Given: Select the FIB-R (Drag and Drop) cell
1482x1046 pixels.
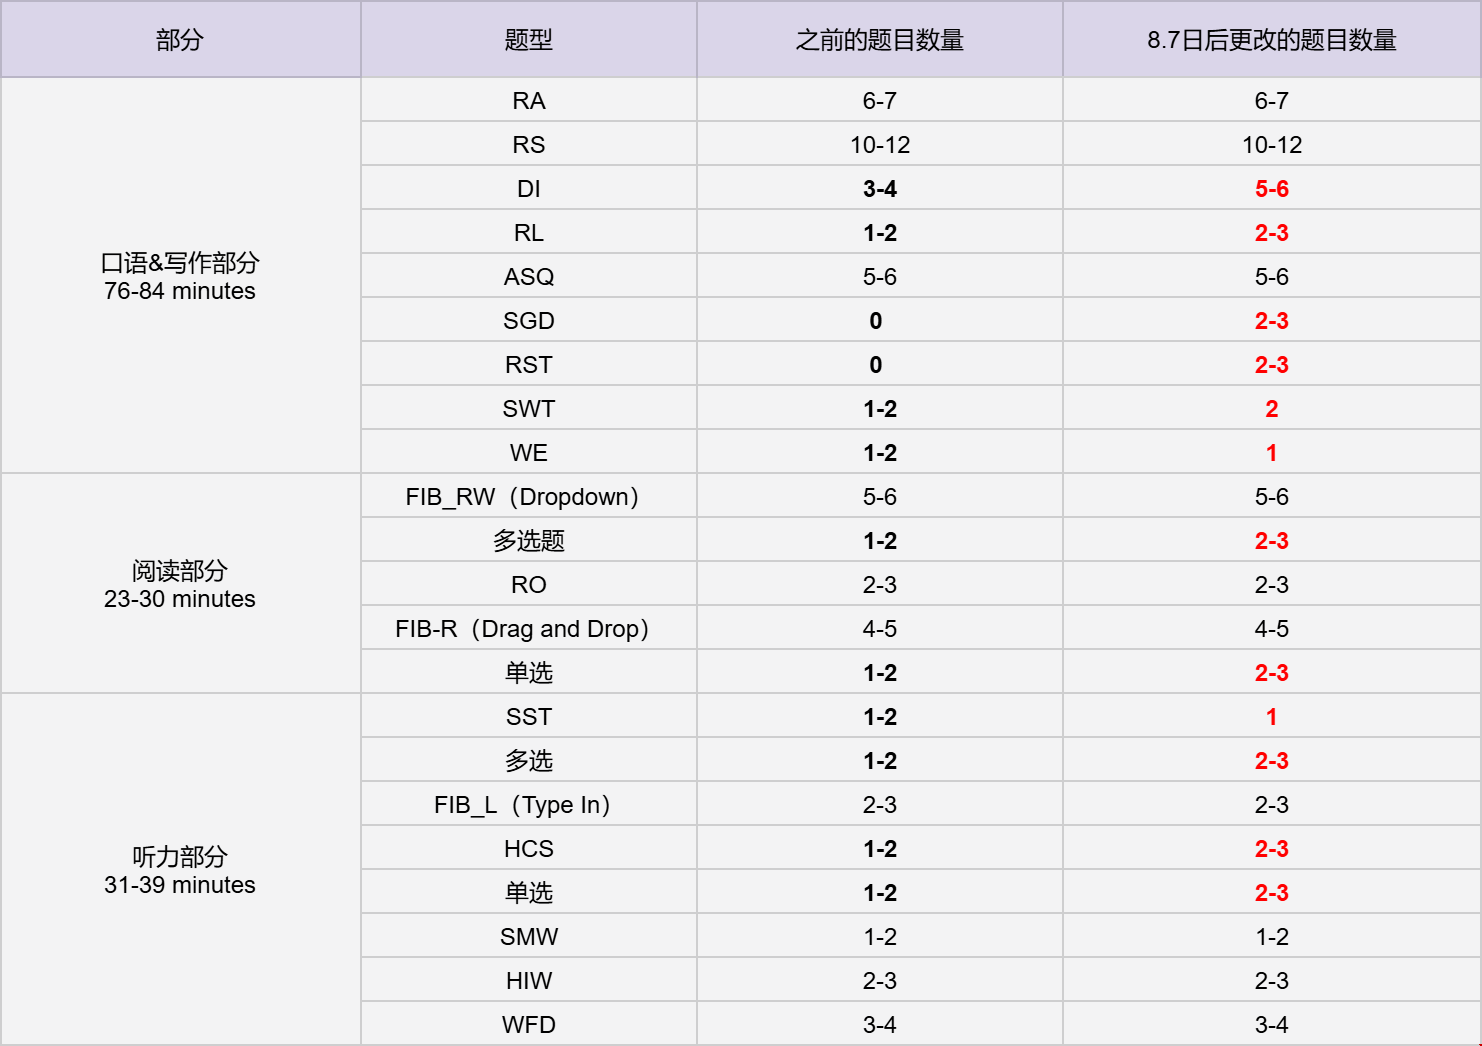Looking at the screenshot, I should 522,629.
